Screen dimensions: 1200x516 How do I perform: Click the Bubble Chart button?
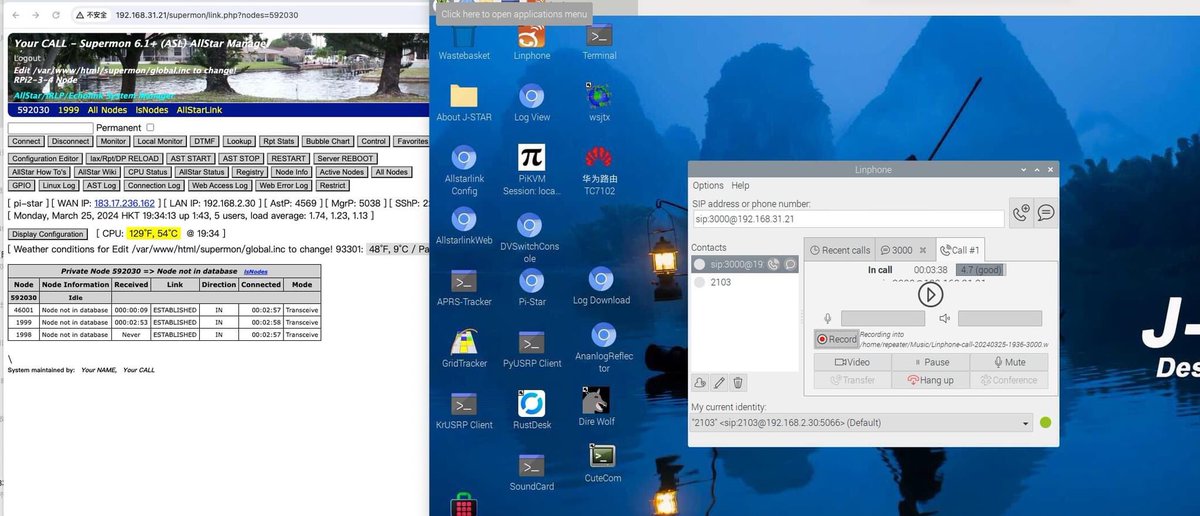pos(328,142)
